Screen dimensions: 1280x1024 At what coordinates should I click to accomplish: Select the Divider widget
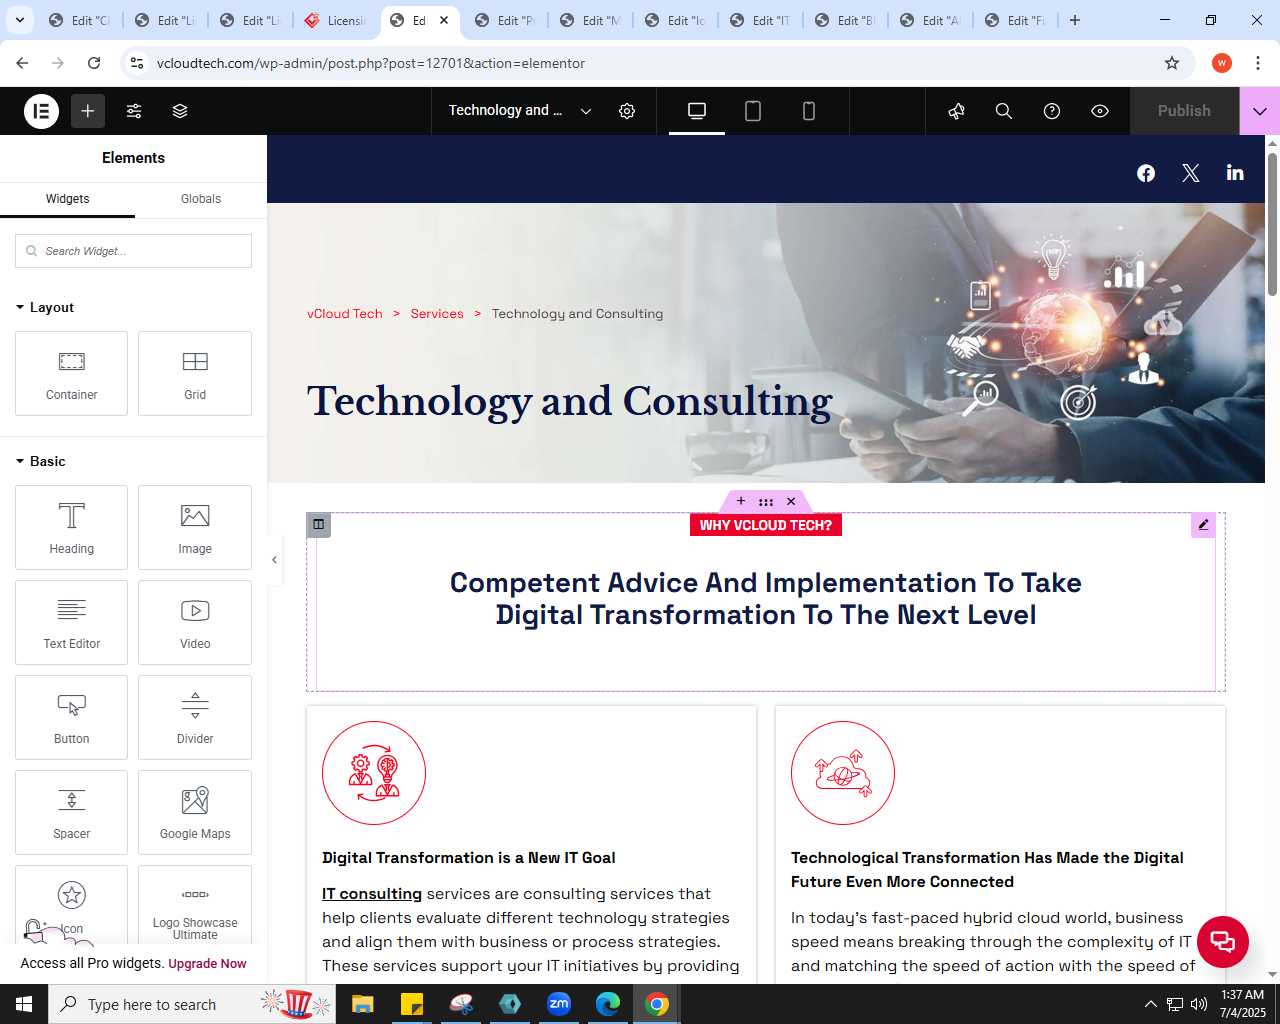pyautogui.click(x=195, y=717)
